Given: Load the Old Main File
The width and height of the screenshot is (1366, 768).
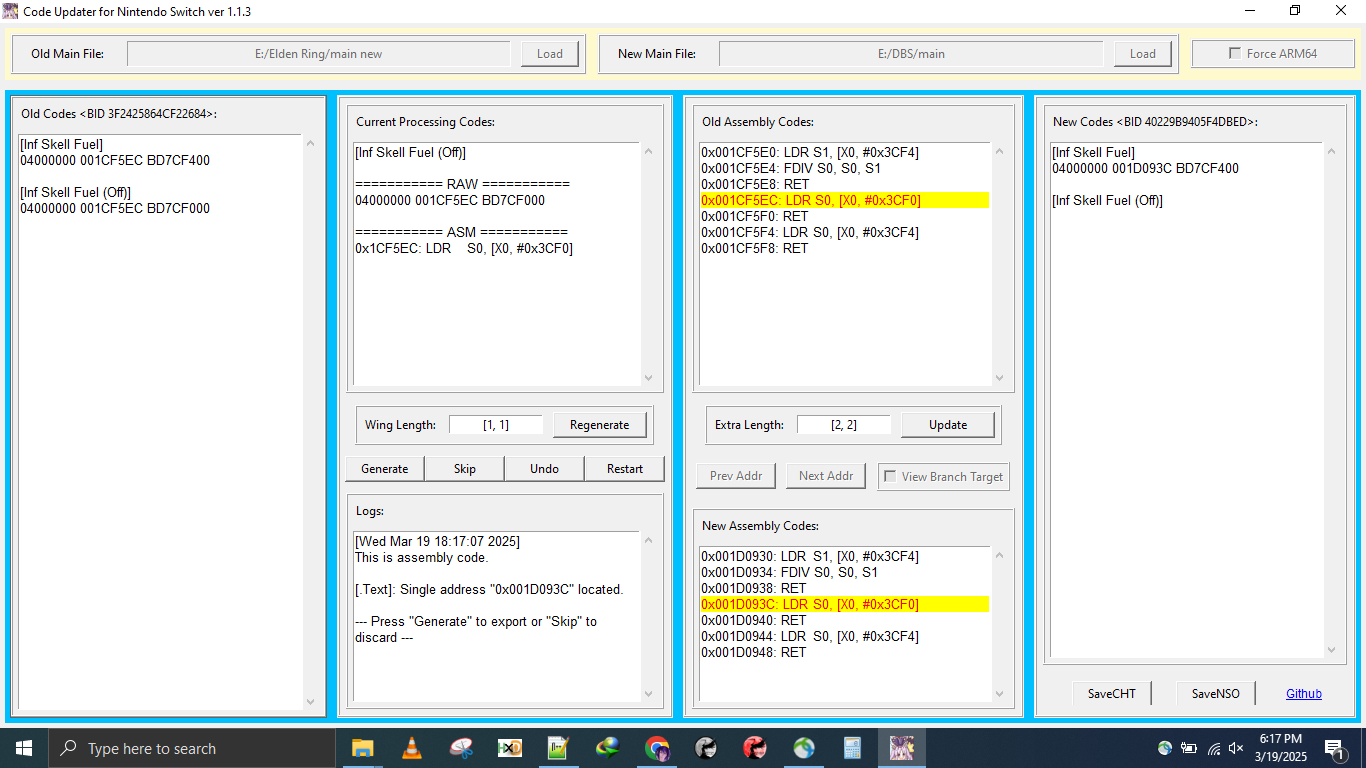Looking at the screenshot, I should click(x=550, y=54).
